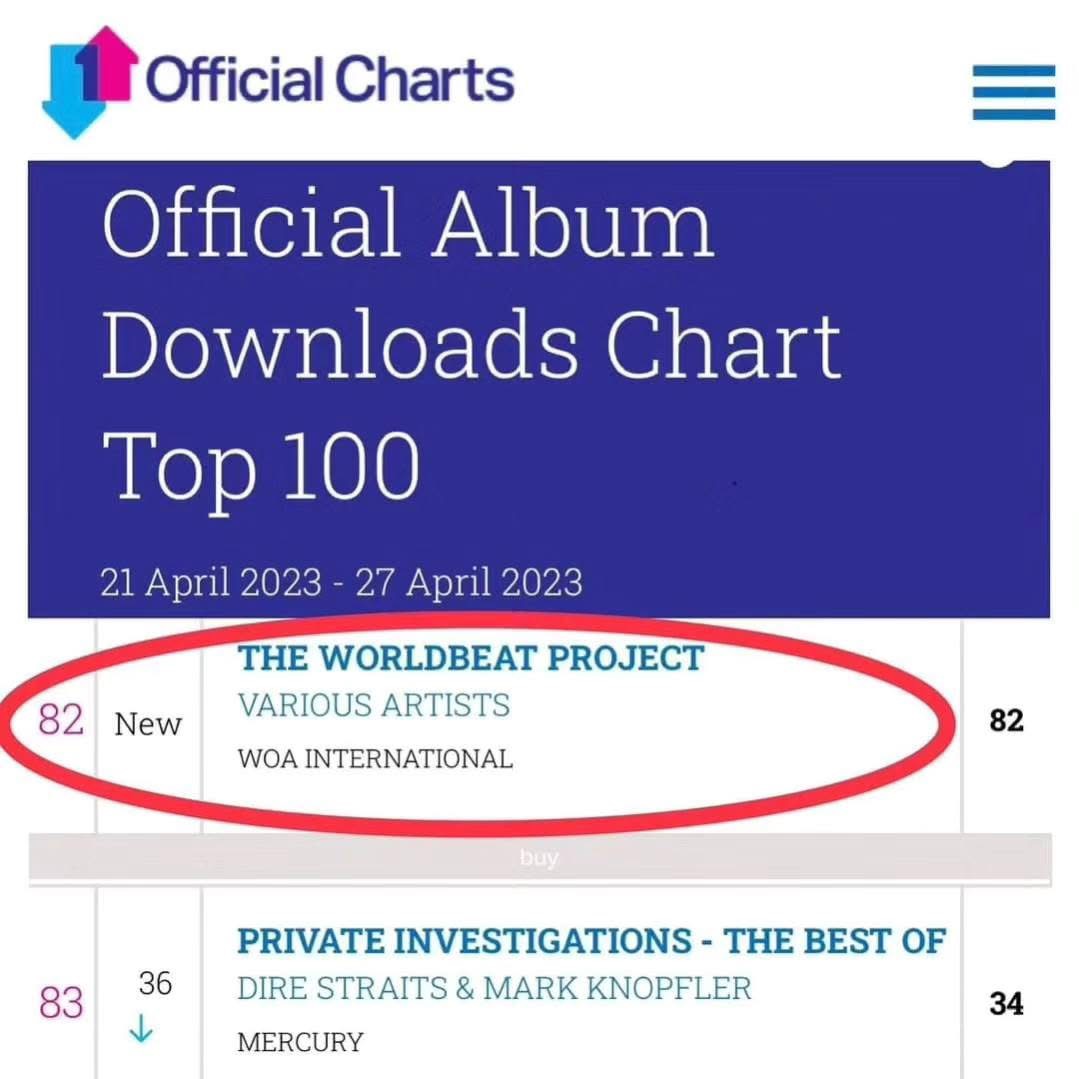Image resolution: width=1079 pixels, height=1079 pixels.
Task: Click last week position 36
Action: [155, 984]
